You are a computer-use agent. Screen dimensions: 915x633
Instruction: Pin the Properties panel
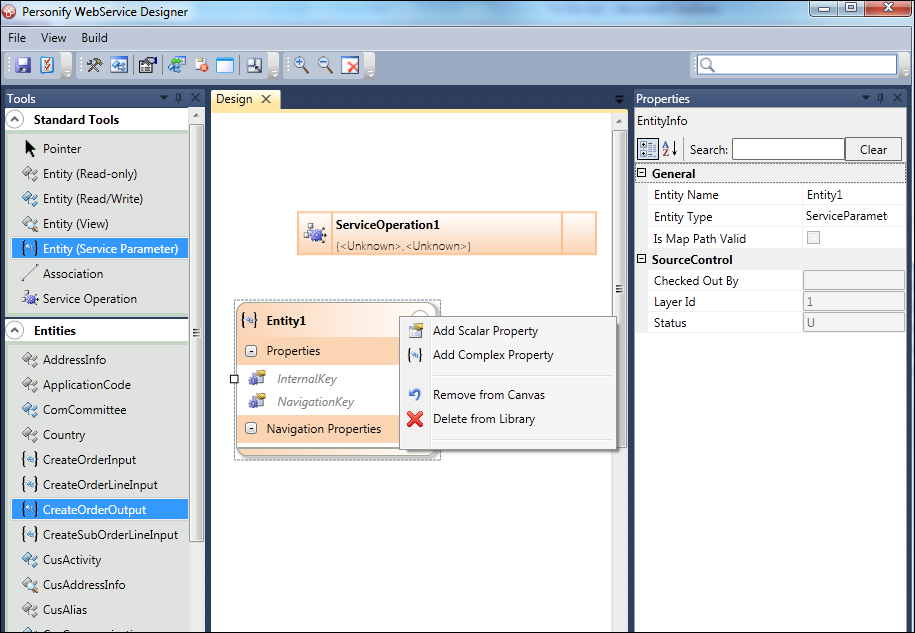tap(881, 98)
